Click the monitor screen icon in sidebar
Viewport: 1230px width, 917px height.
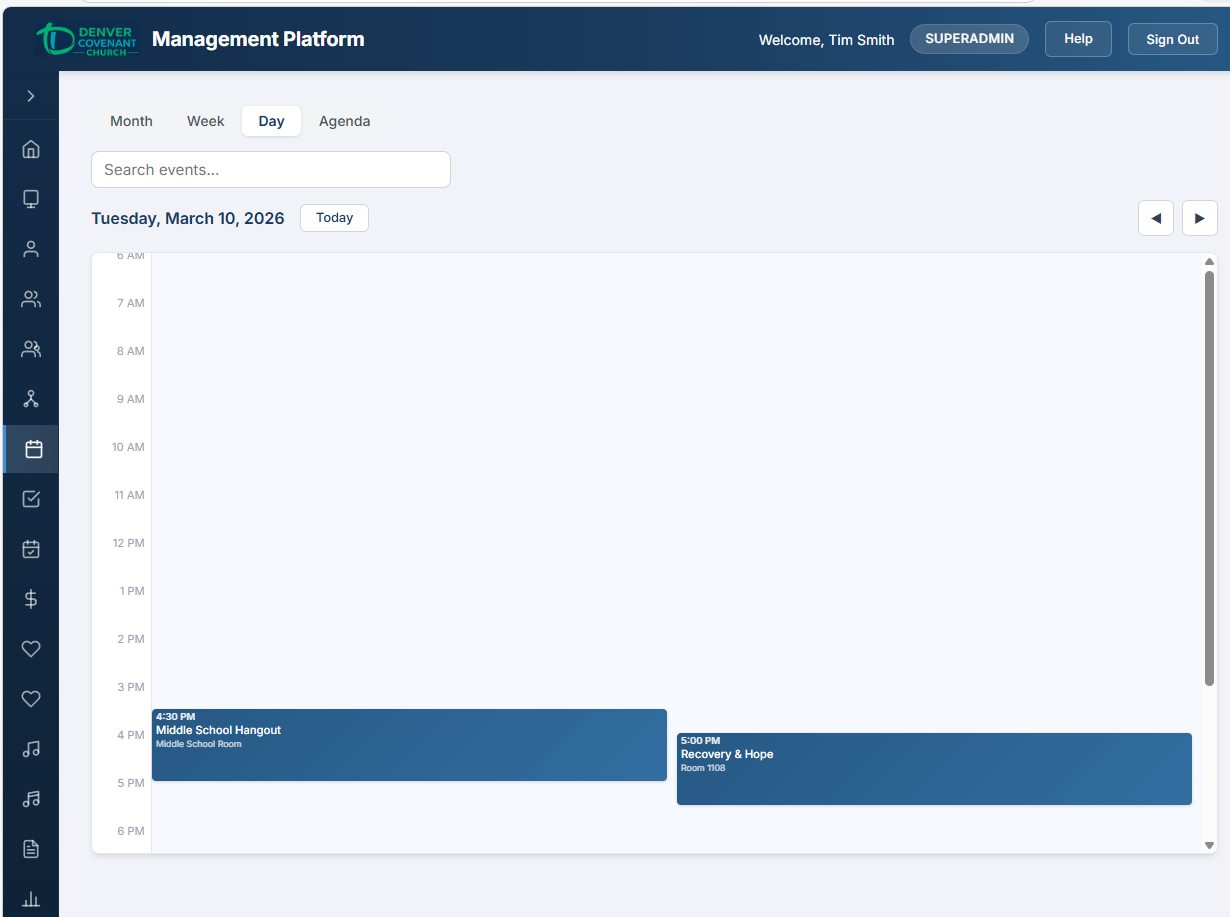[x=31, y=199]
